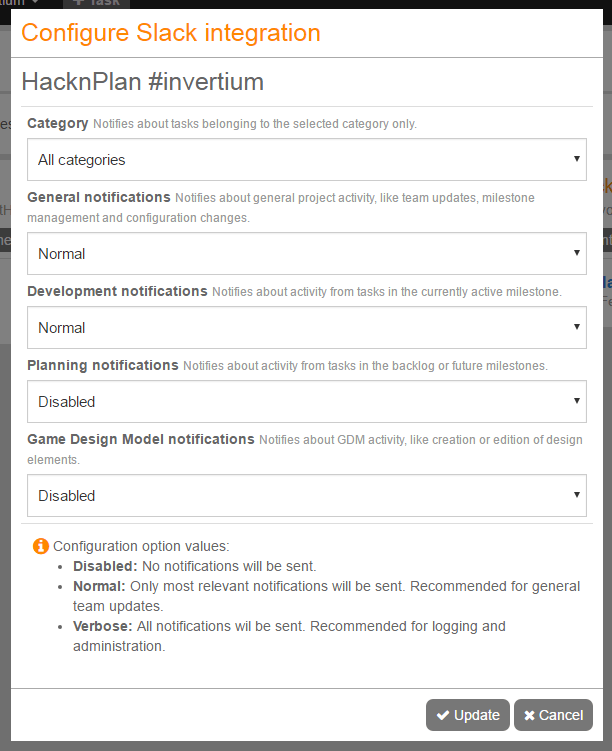Expand the Planning notifications dropdown
The width and height of the screenshot is (612, 751).
click(306, 402)
